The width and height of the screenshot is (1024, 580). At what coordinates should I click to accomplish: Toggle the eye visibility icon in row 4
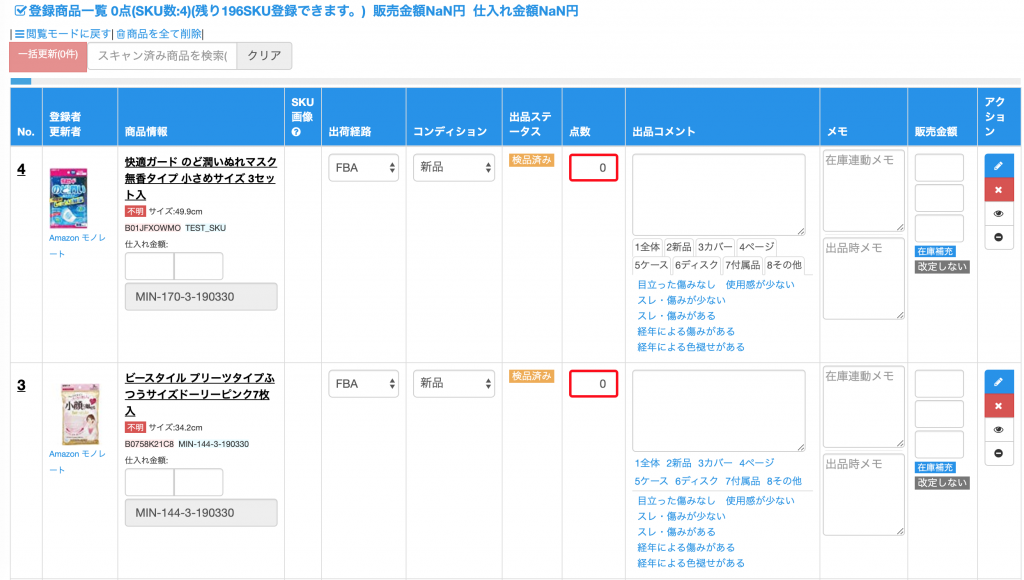(x=999, y=214)
